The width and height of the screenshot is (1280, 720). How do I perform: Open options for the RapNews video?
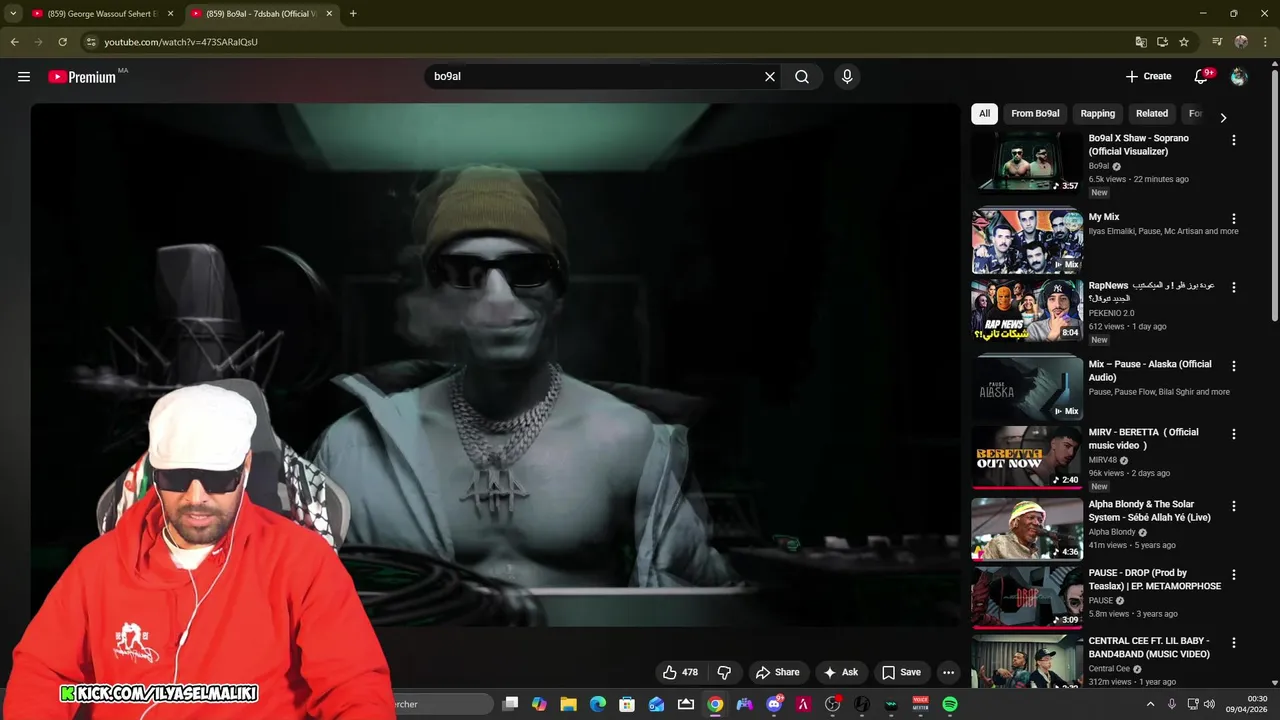point(1233,287)
